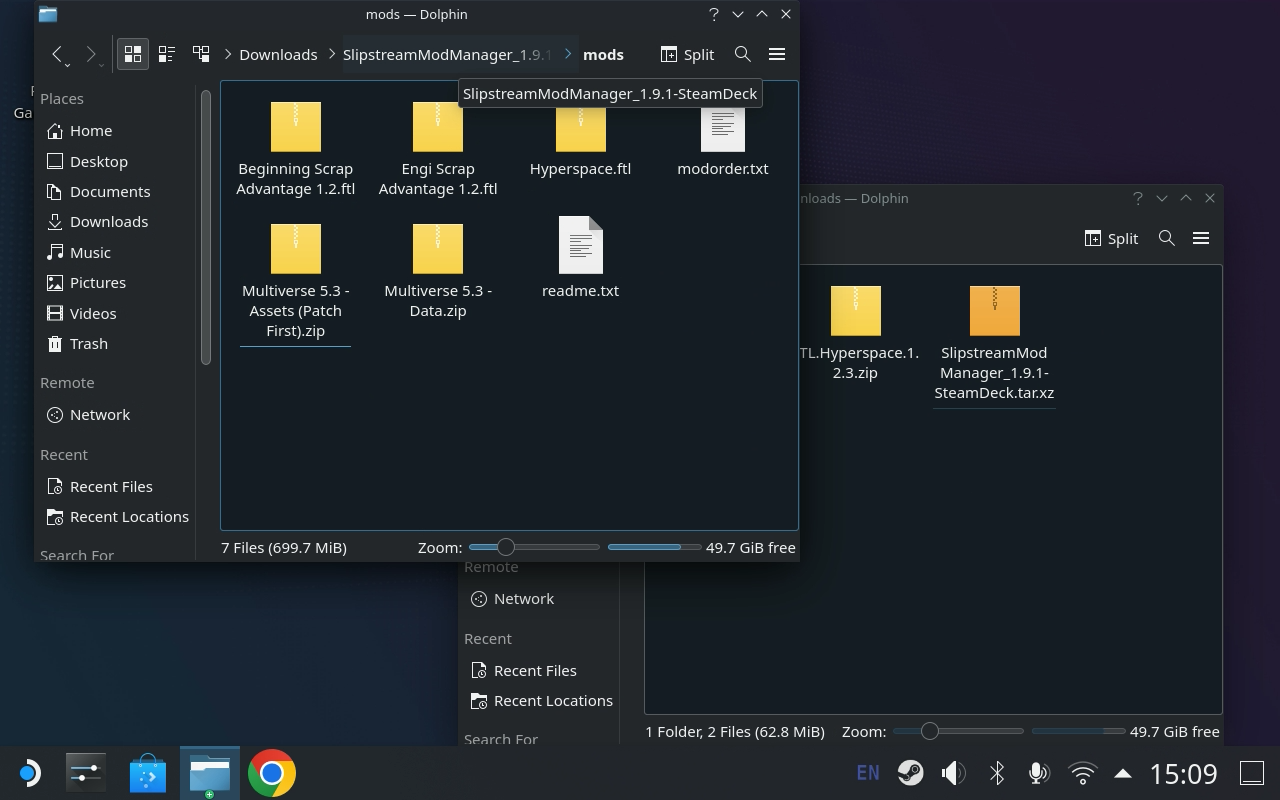This screenshot has width=1280, height=800.
Task: Open hamburger menu in mods window
Action: [x=777, y=54]
